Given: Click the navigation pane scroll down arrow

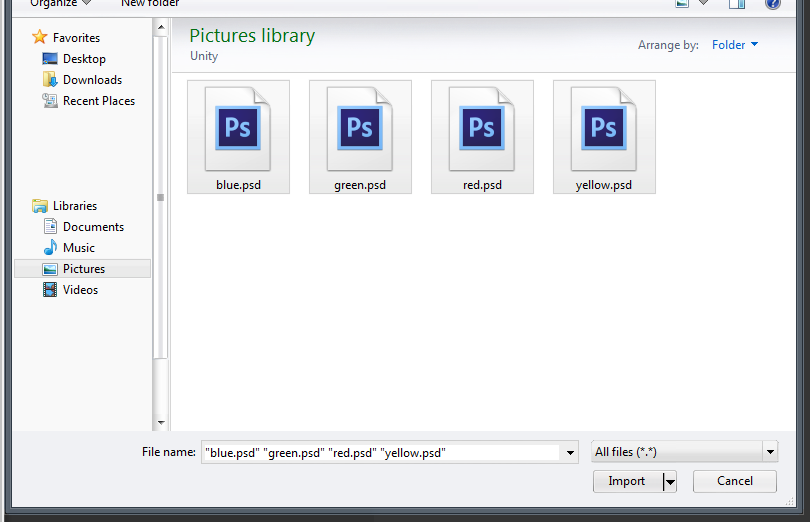Looking at the screenshot, I should (x=161, y=423).
